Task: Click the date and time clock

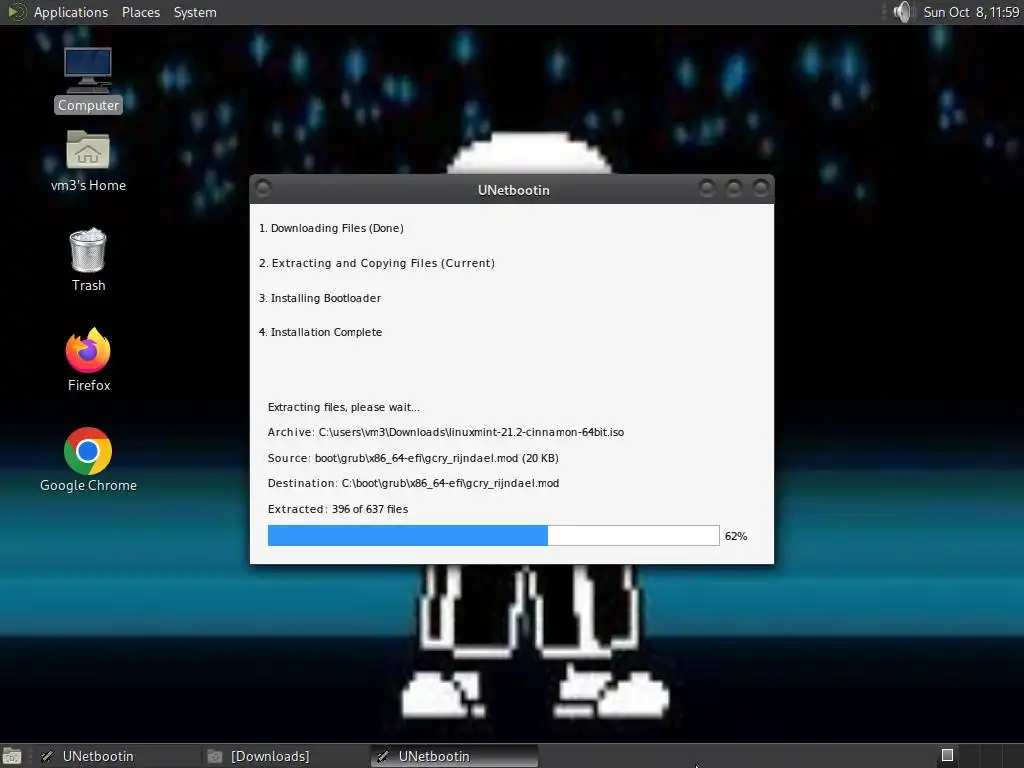Action: click(970, 12)
